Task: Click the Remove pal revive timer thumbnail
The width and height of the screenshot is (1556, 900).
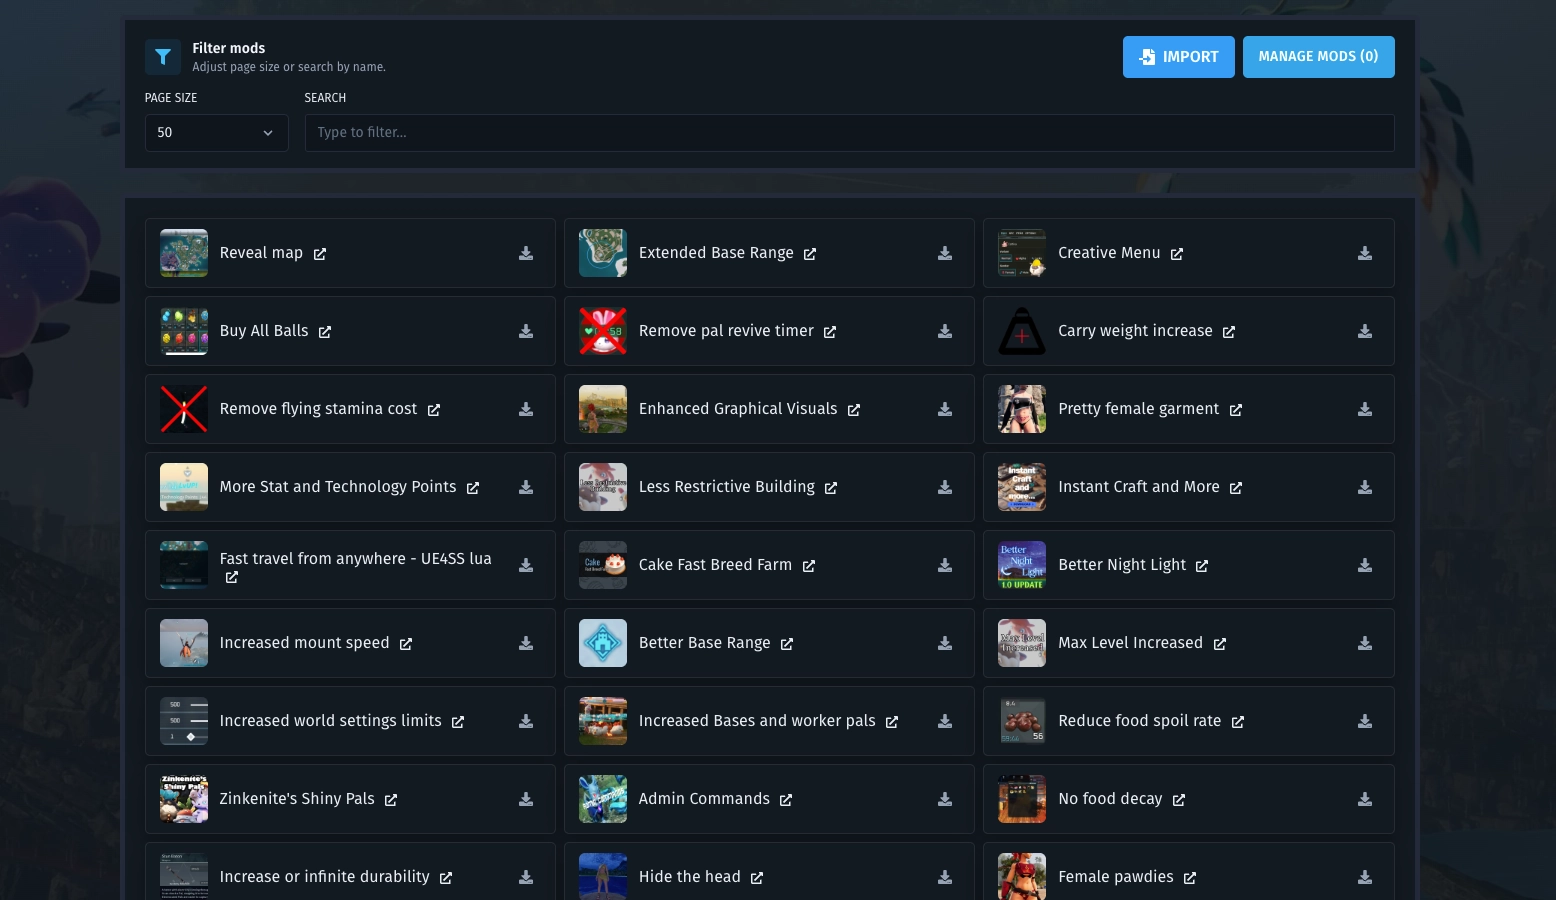Action: point(603,331)
